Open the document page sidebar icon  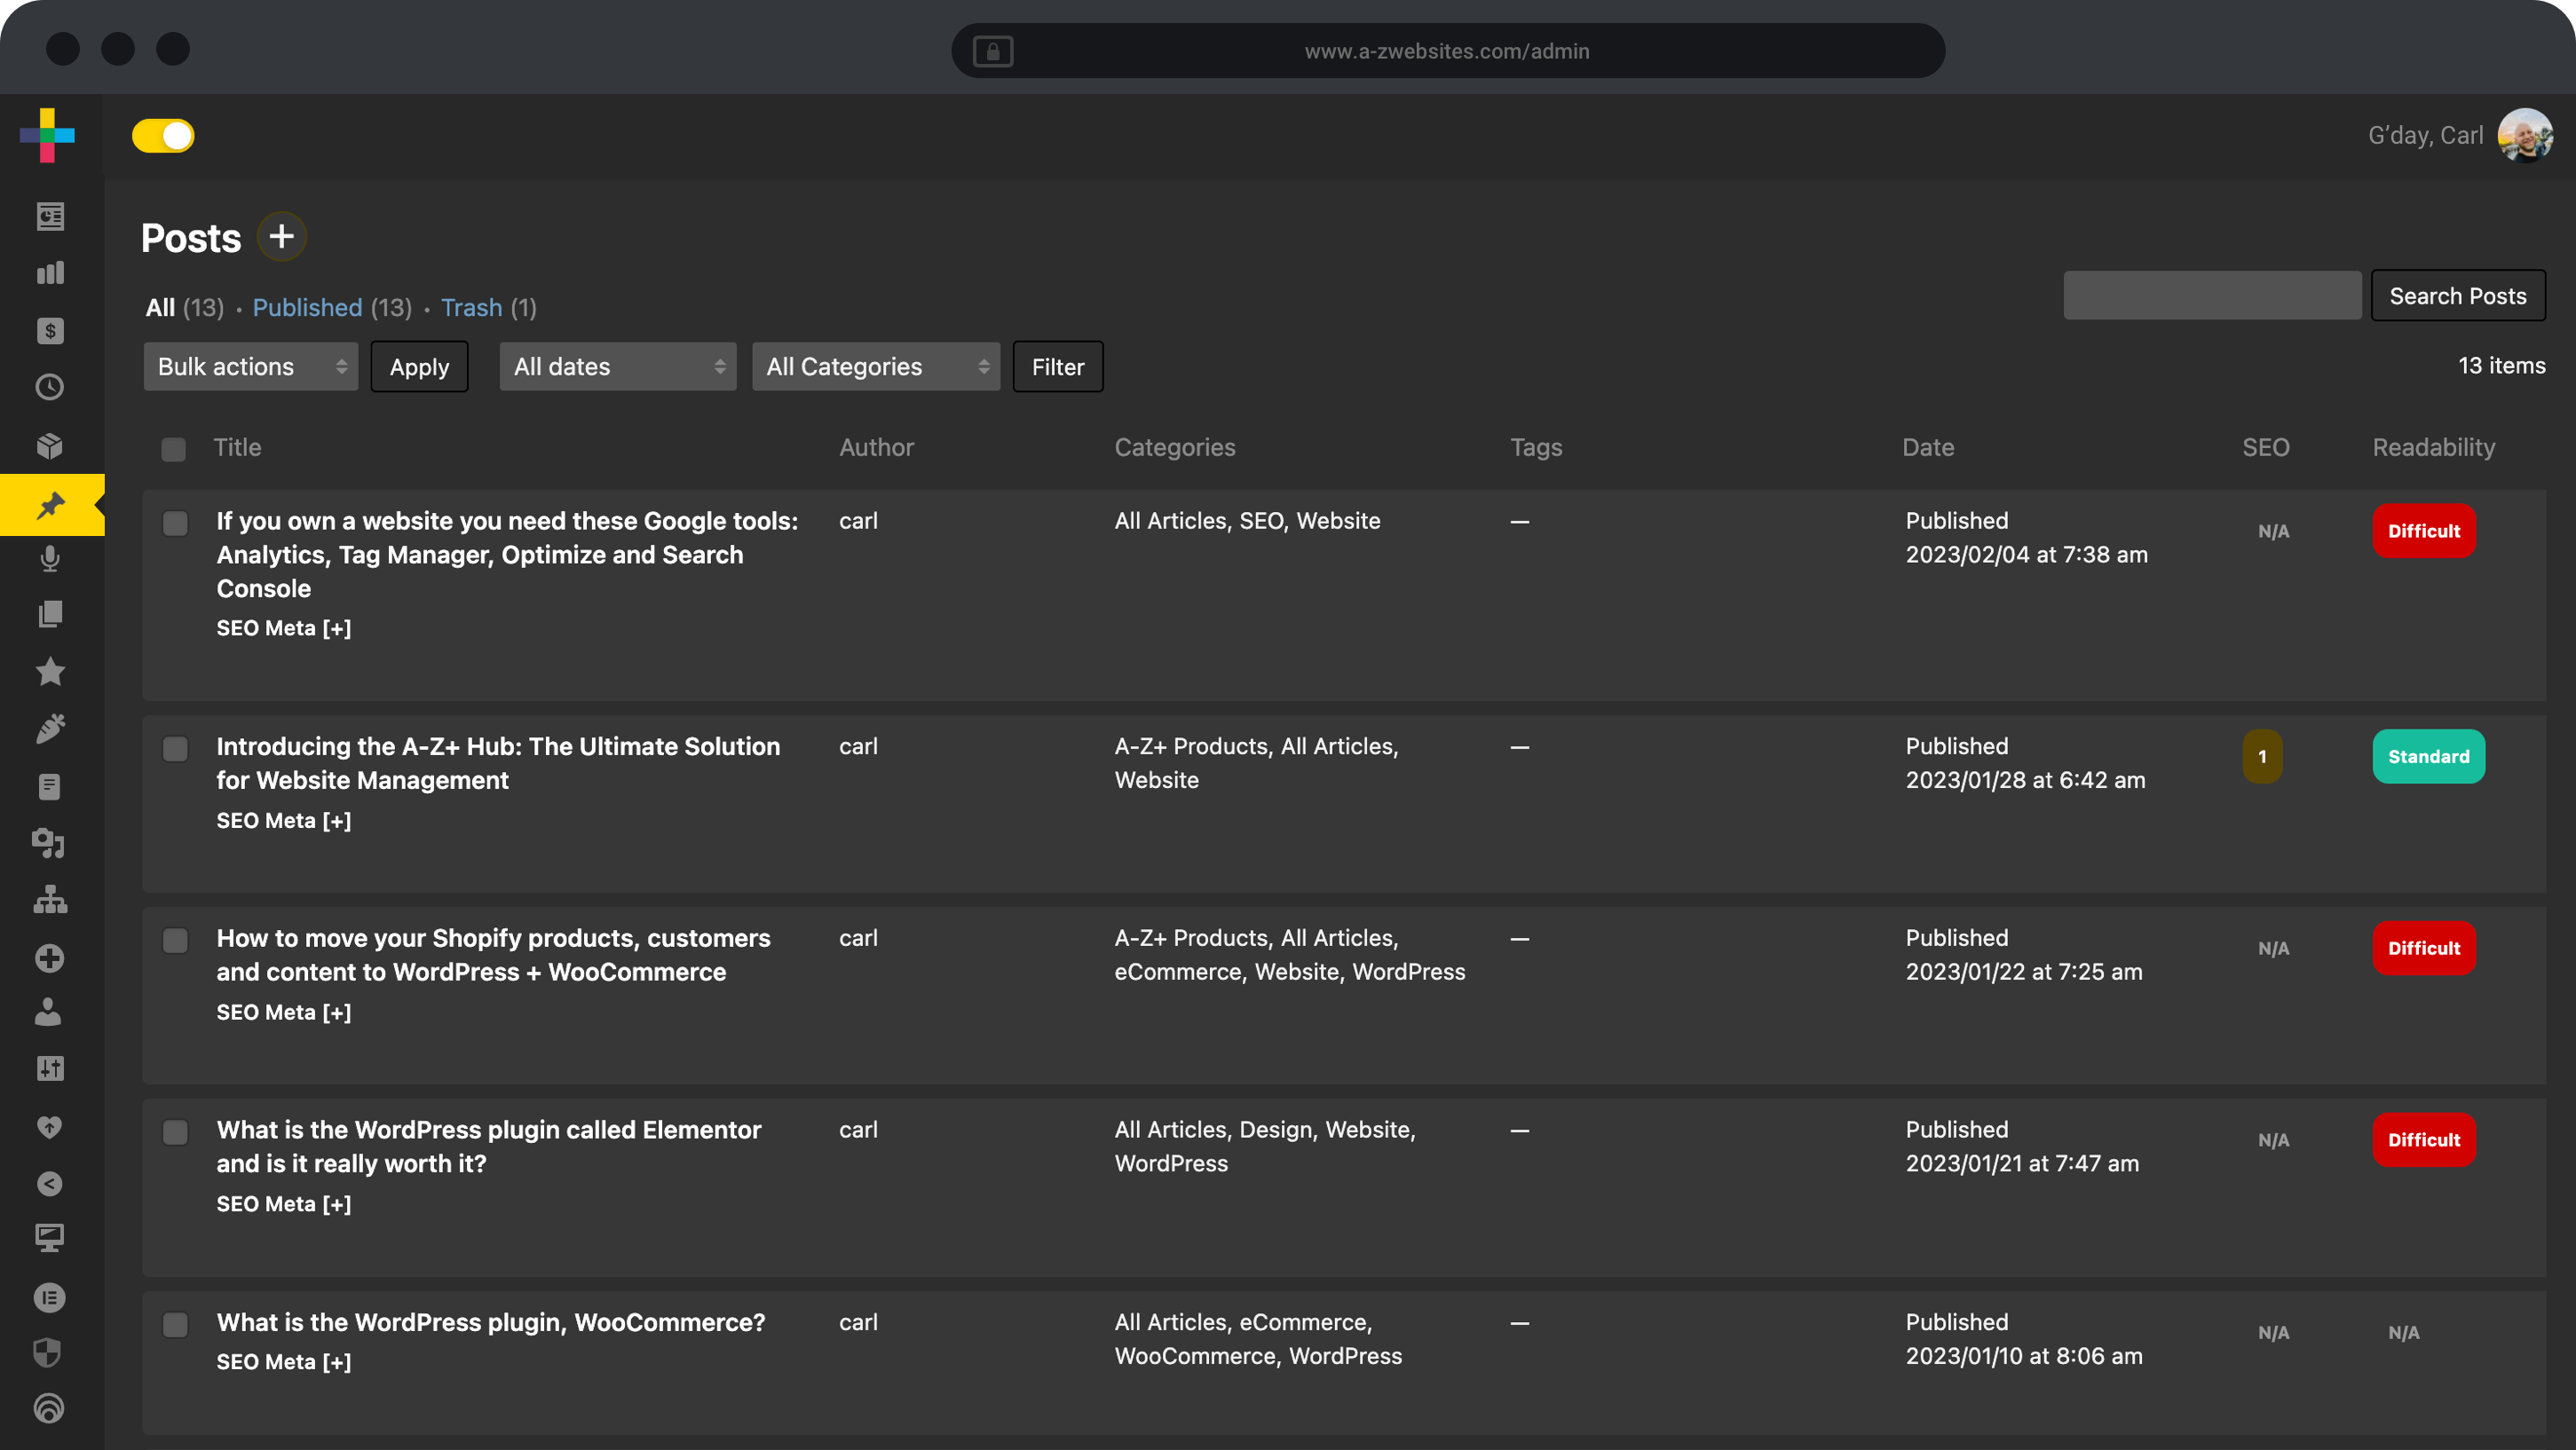(x=50, y=787)
